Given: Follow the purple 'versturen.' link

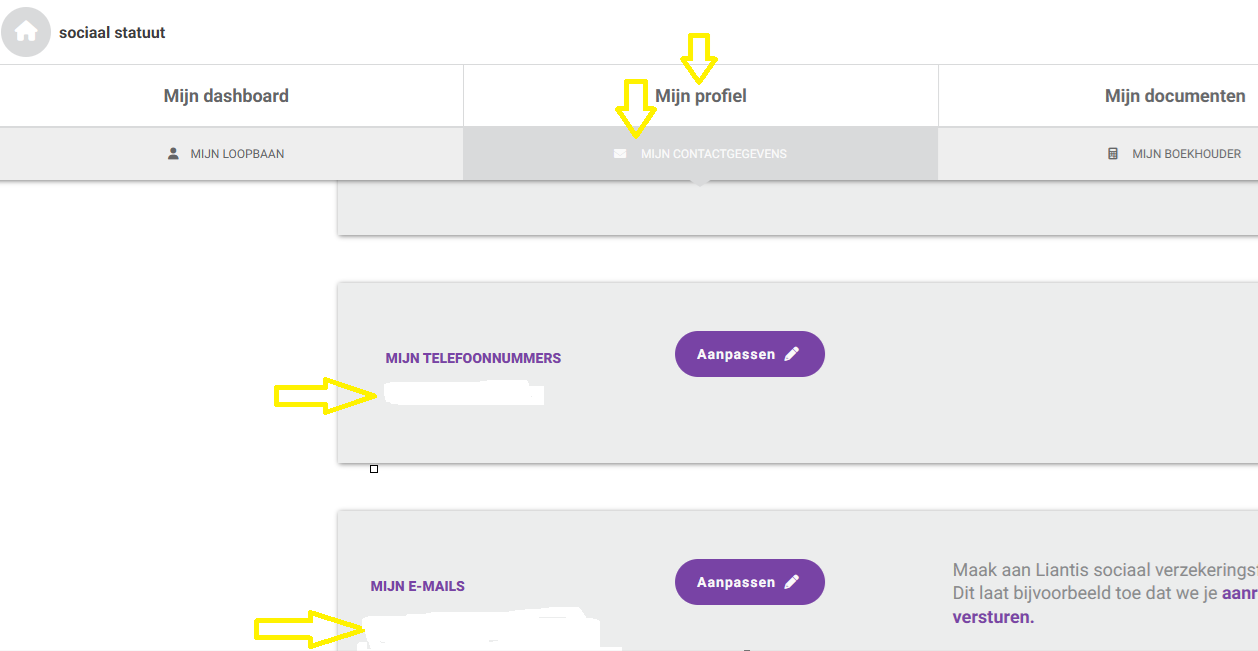Looking at the screenshot, I should point(993,617).
